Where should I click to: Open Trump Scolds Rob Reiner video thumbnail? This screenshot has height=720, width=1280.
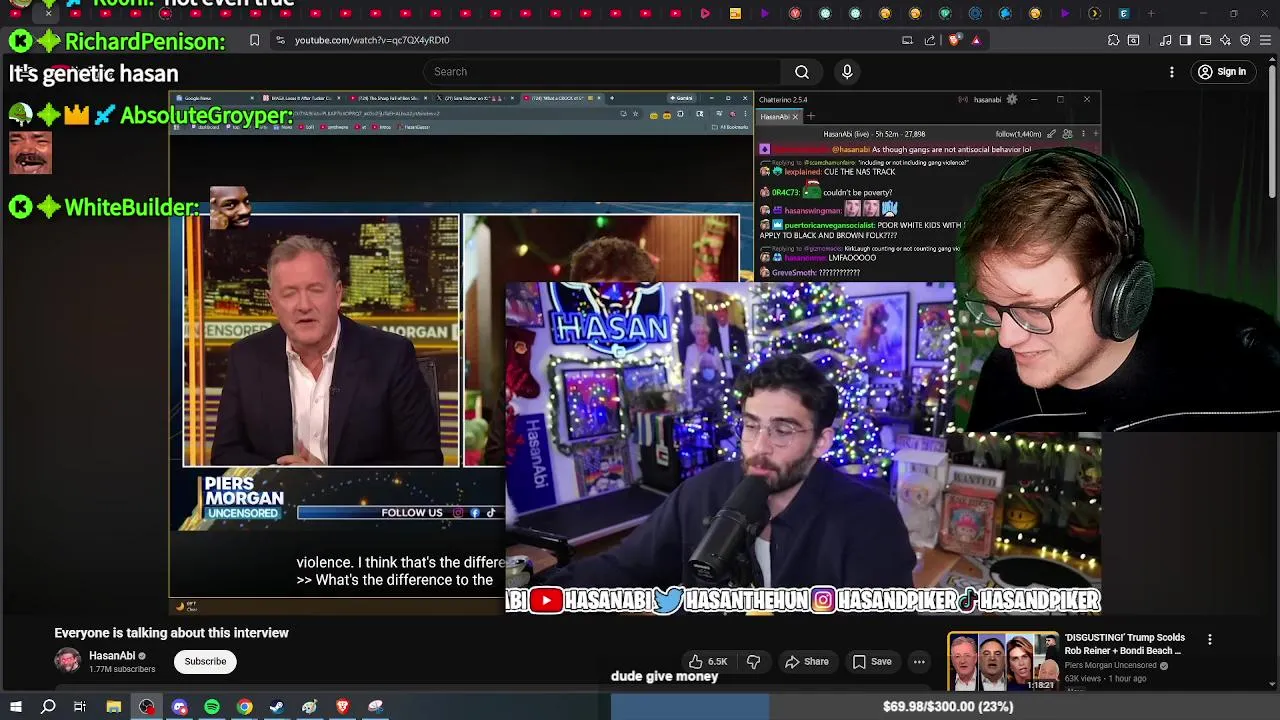(1003, 661)
